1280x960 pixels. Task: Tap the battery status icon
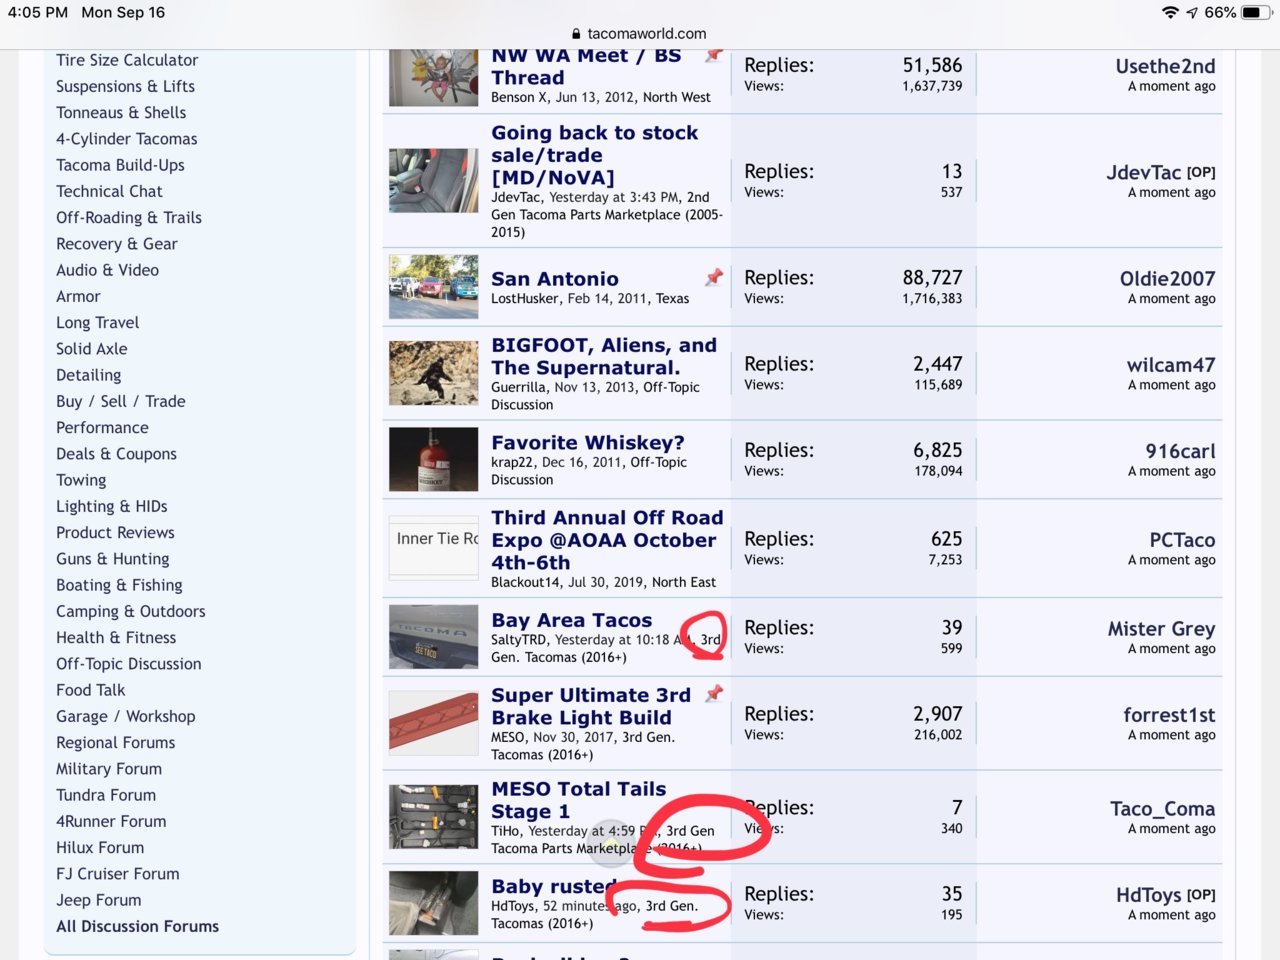coord(1256,13)
